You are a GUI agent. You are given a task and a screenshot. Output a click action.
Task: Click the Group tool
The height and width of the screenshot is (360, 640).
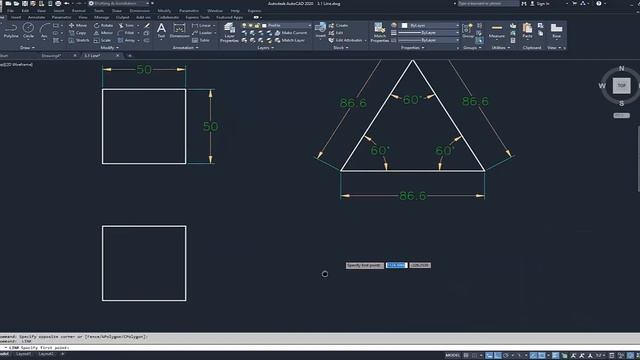pyautogui.click(x=468, y=31)
